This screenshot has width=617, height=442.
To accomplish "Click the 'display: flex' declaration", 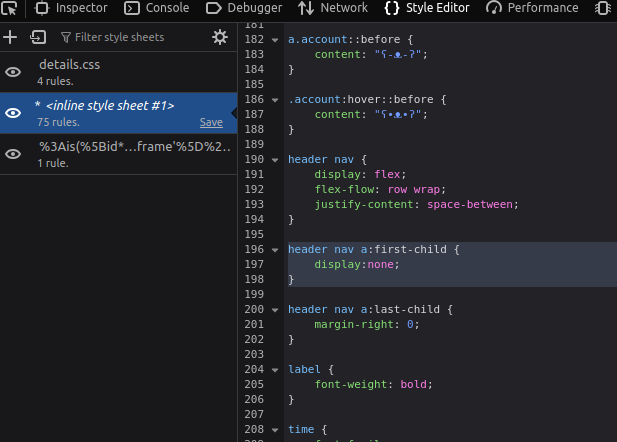I will tap(360, 174).
